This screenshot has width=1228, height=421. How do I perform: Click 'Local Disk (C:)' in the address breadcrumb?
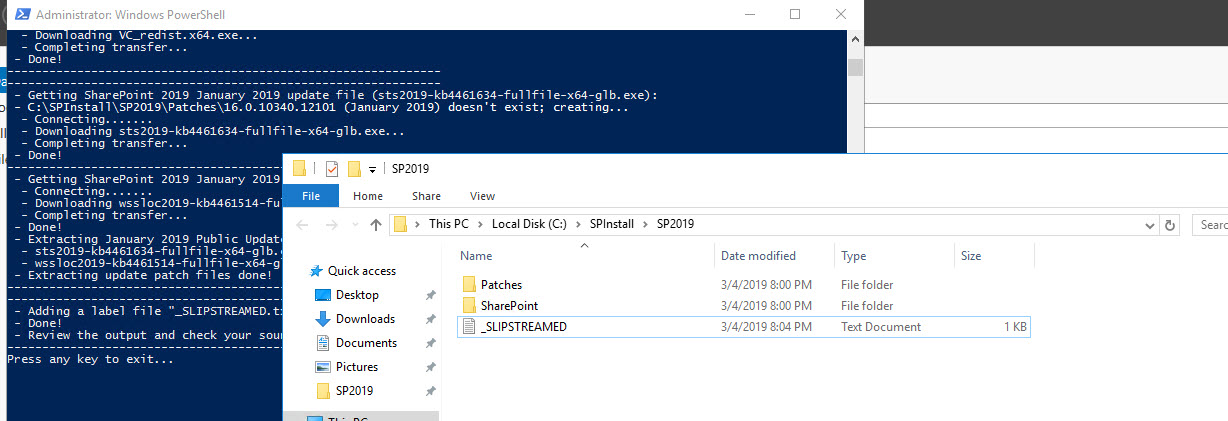pyautogui.click(x=531, y=224)
